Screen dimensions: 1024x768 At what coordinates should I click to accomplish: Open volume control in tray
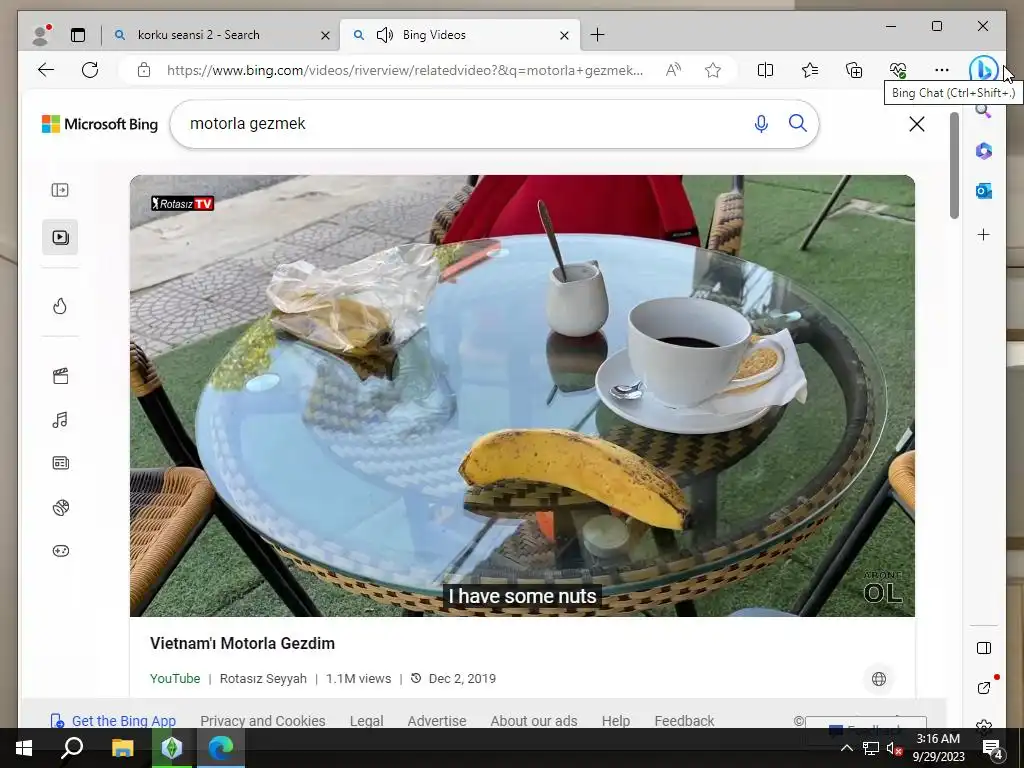893,749
